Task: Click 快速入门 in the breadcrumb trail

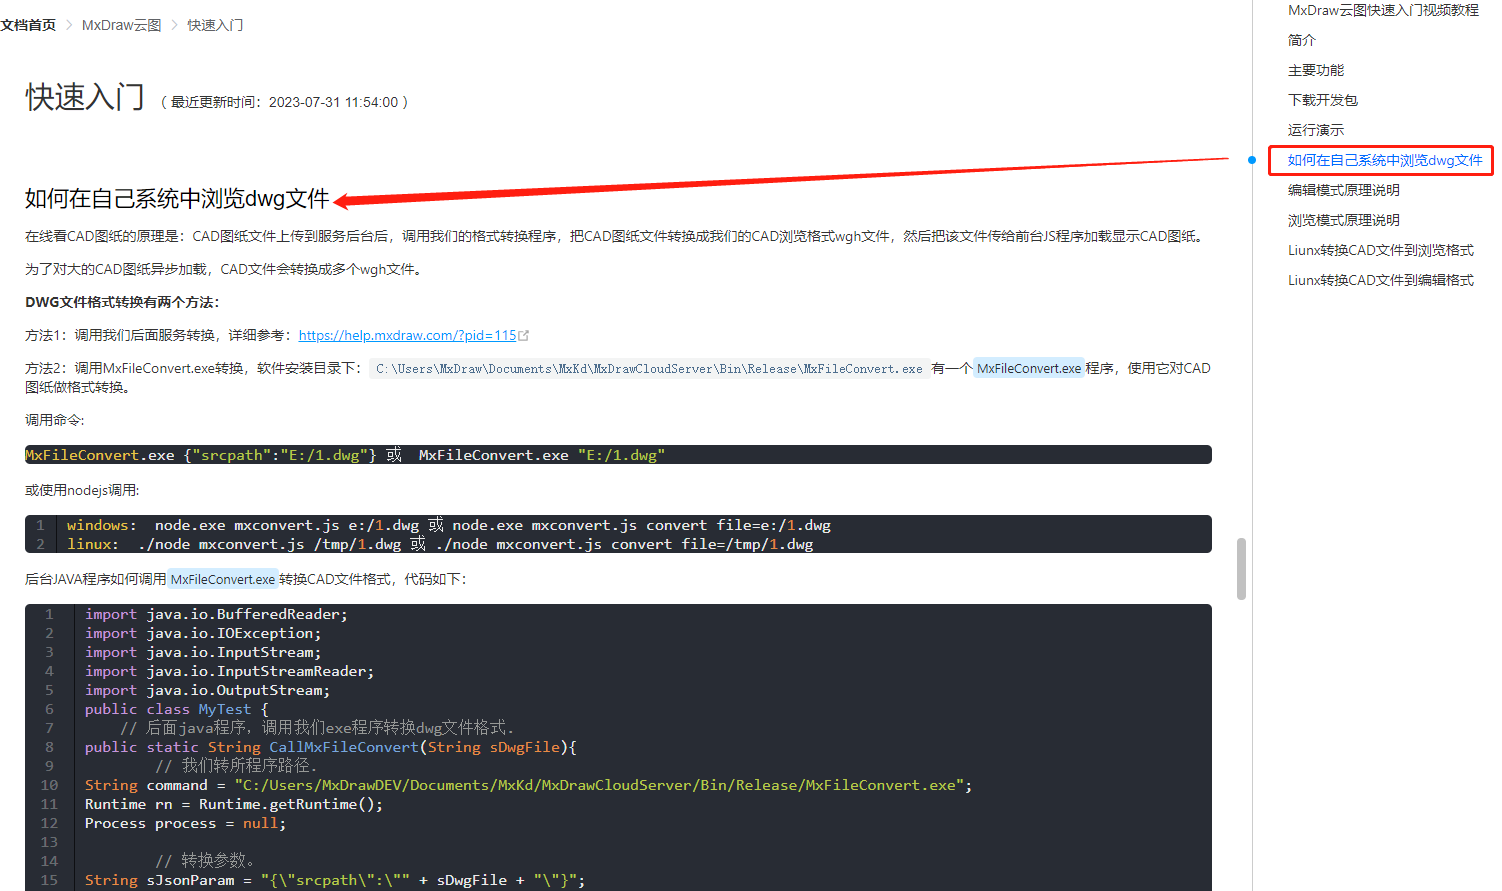Action: 215,25
